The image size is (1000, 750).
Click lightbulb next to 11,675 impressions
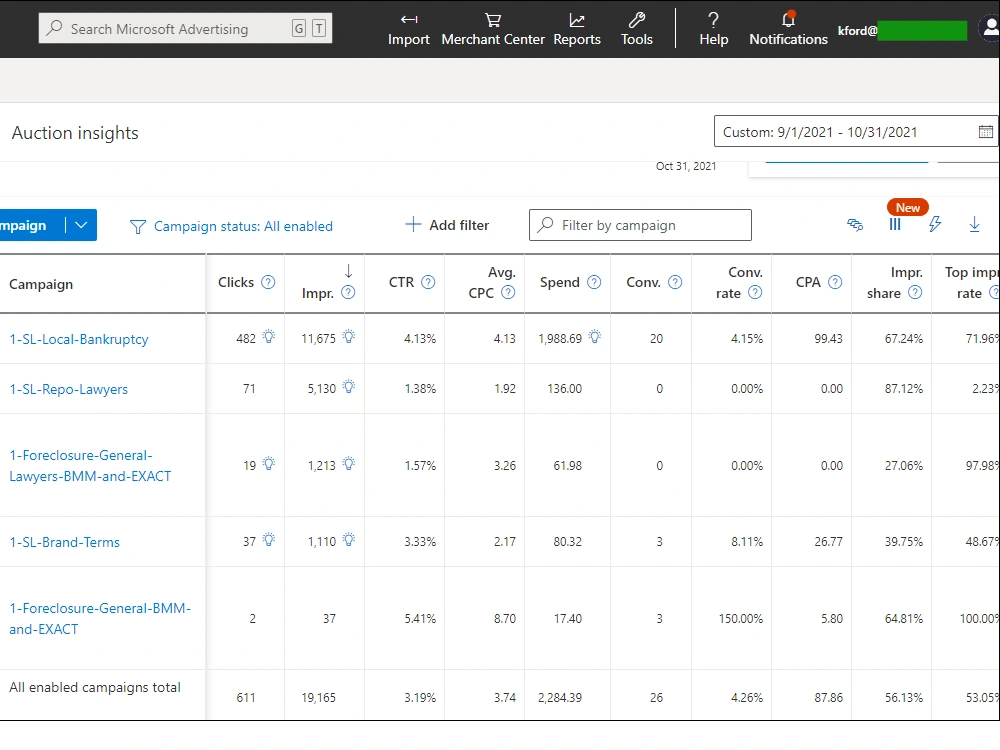(349, 336)
